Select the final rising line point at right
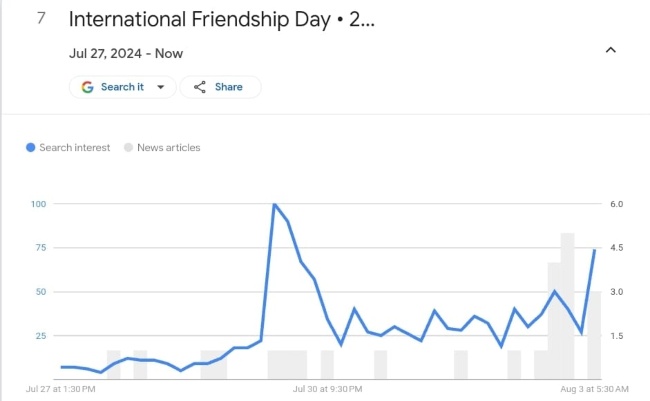This screenshot has height=401, width=650. [594, 250]
